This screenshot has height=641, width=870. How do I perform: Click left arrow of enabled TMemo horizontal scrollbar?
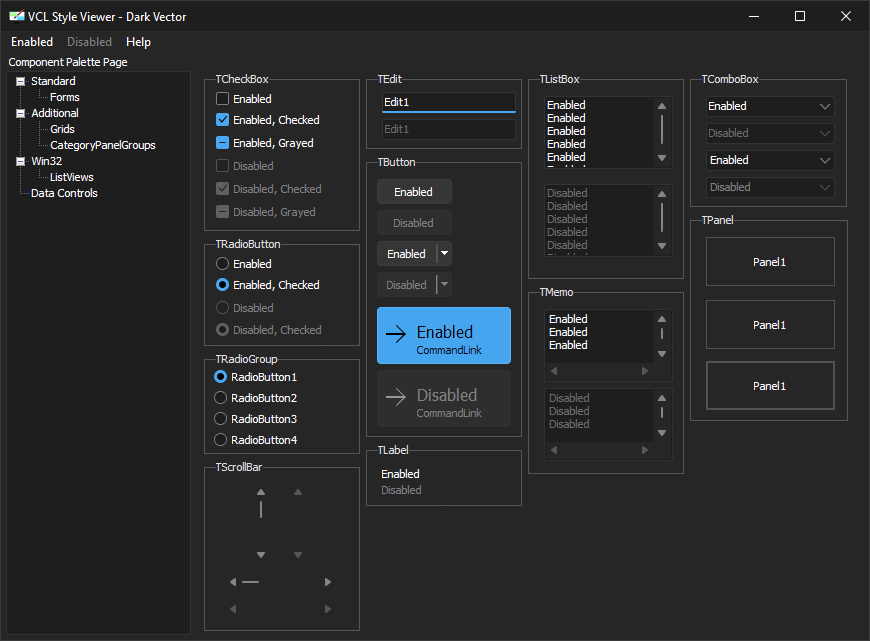554,371
